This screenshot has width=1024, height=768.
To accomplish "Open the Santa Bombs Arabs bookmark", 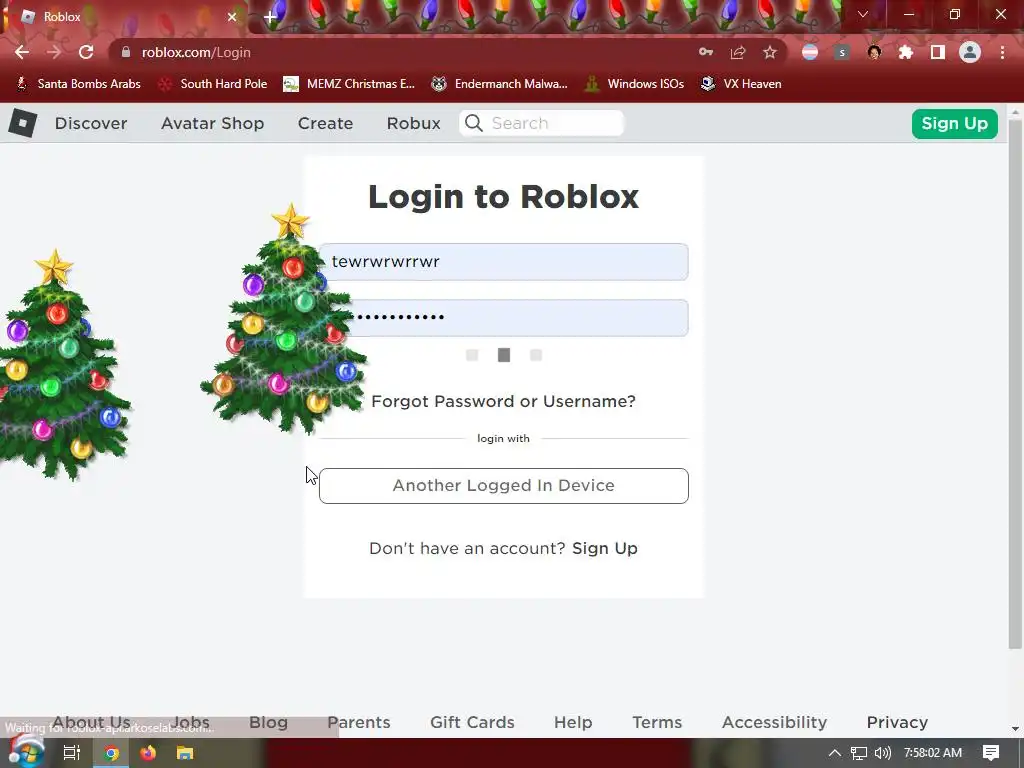I will coord(78,84).
